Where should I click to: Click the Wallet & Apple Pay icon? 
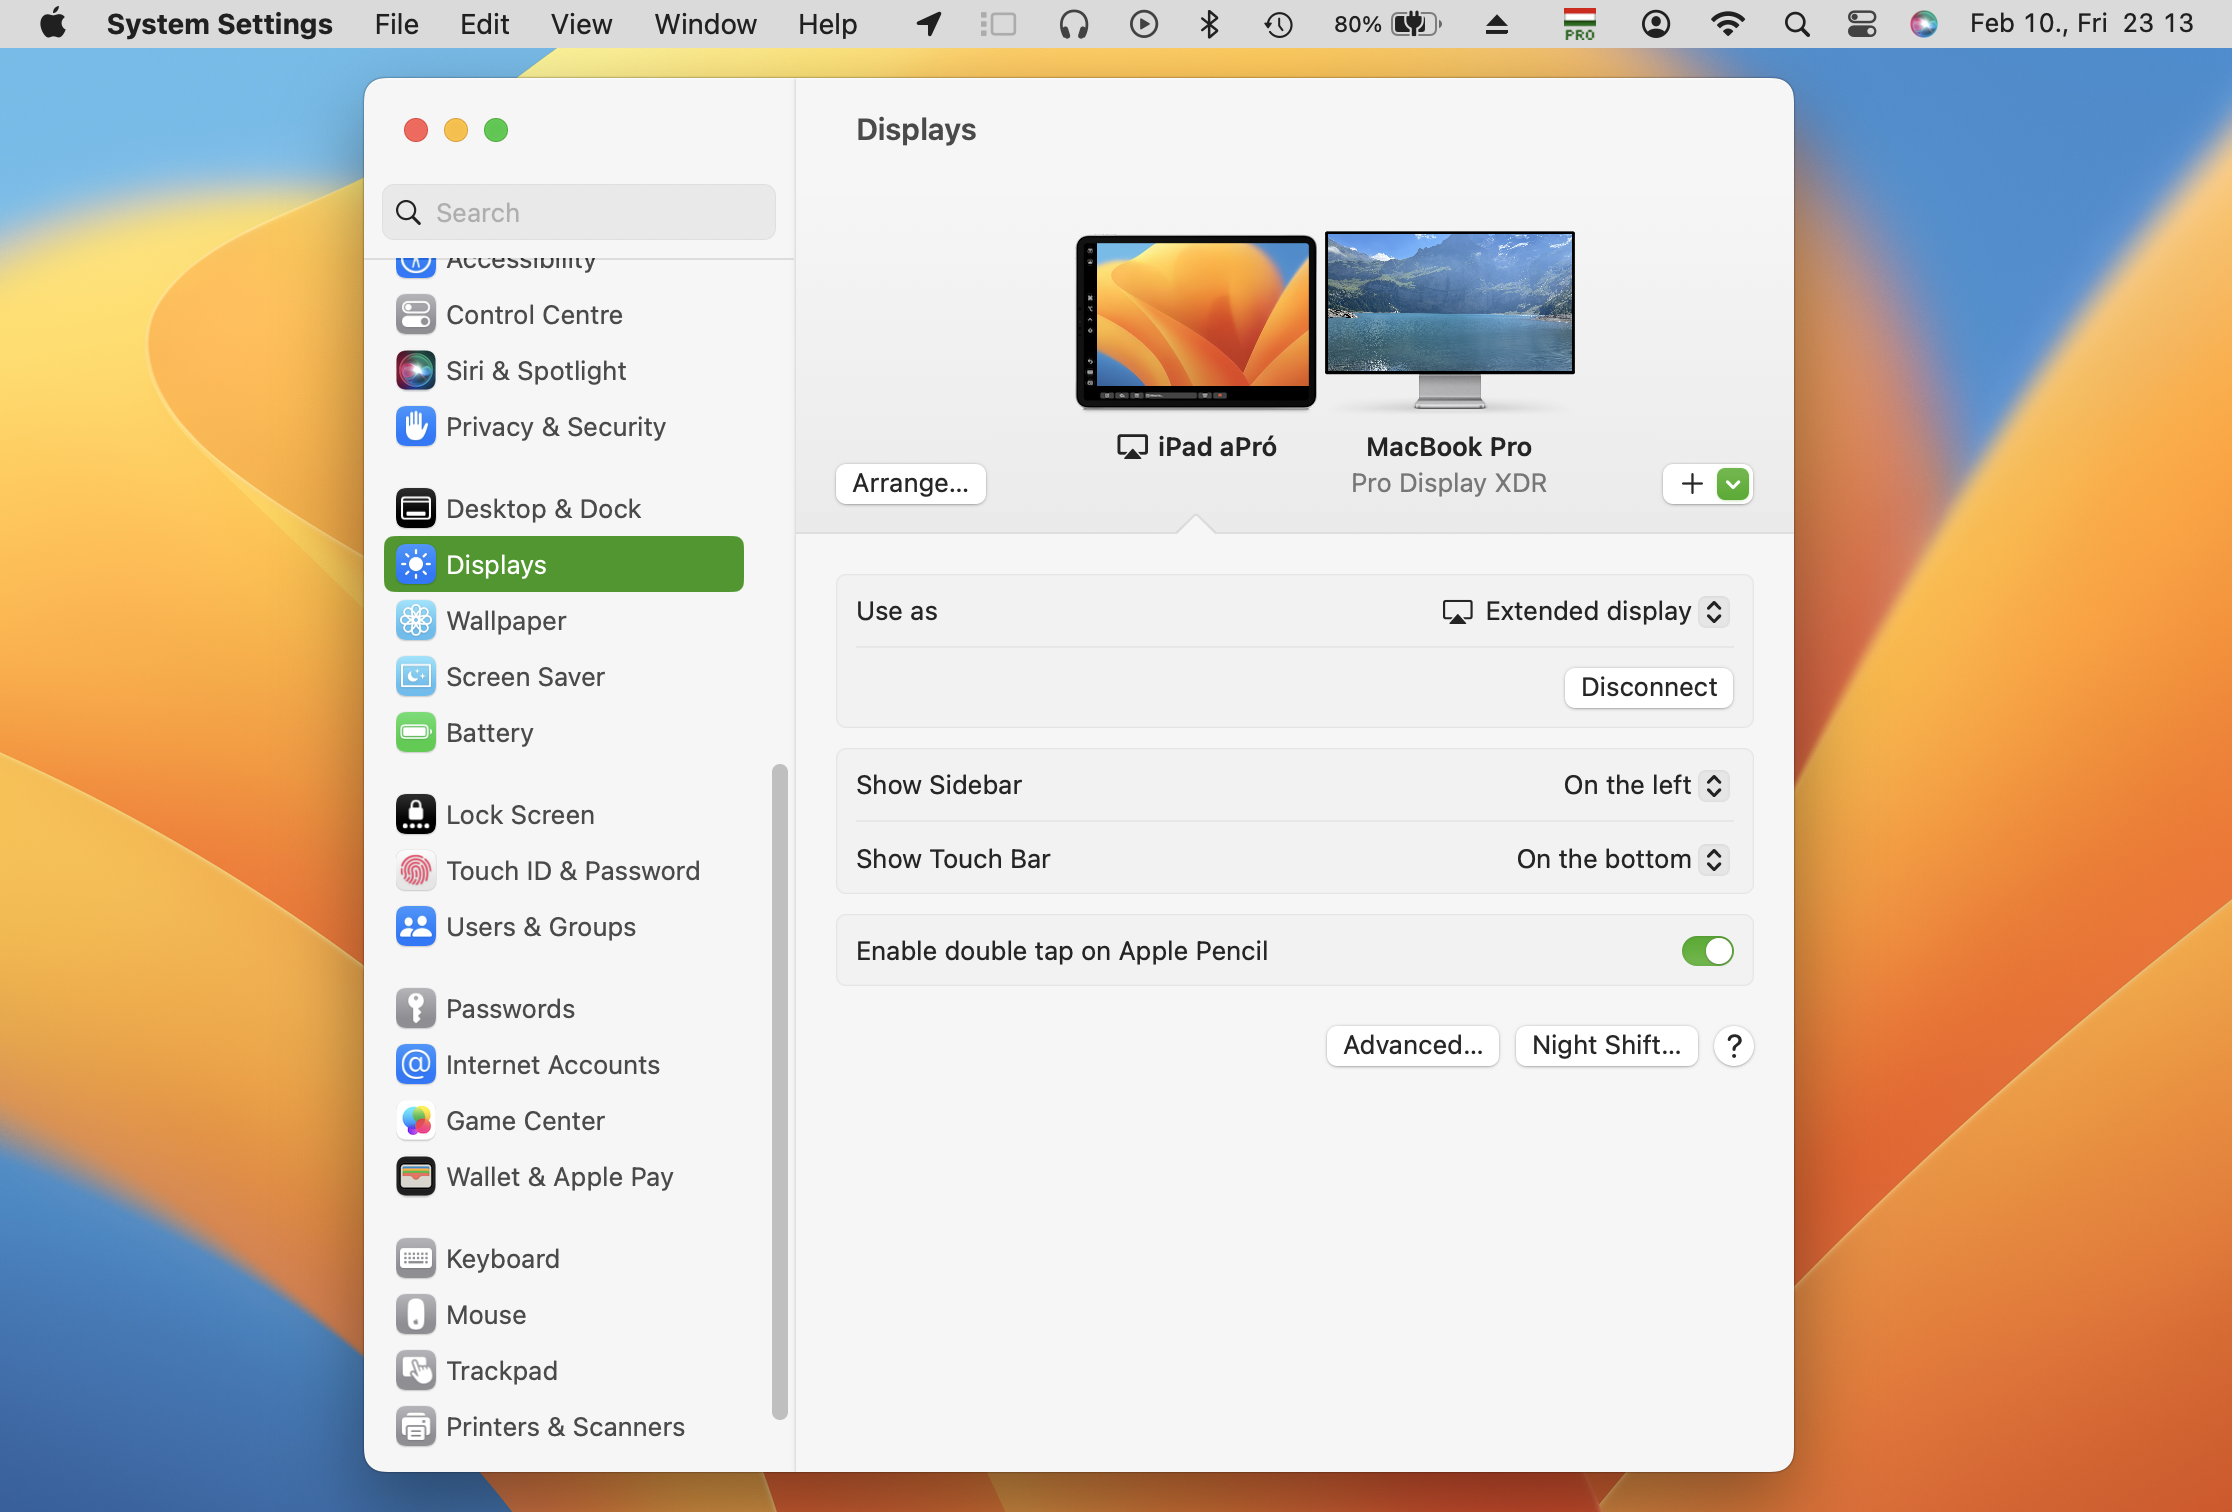[x=415, y=1177]
